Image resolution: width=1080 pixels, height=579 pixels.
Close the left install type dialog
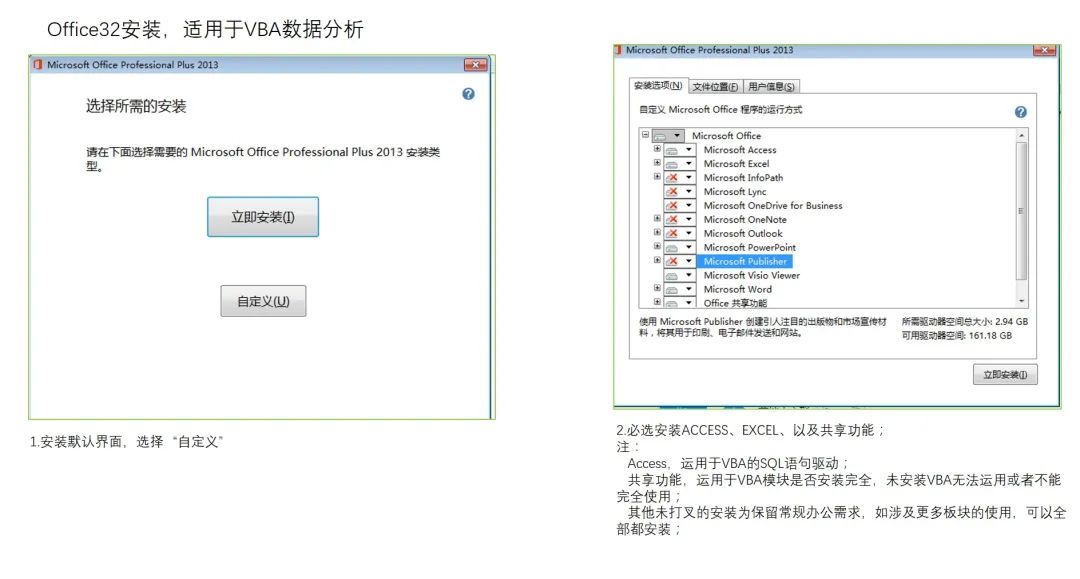pyautogui.click(x=475, y=65)
